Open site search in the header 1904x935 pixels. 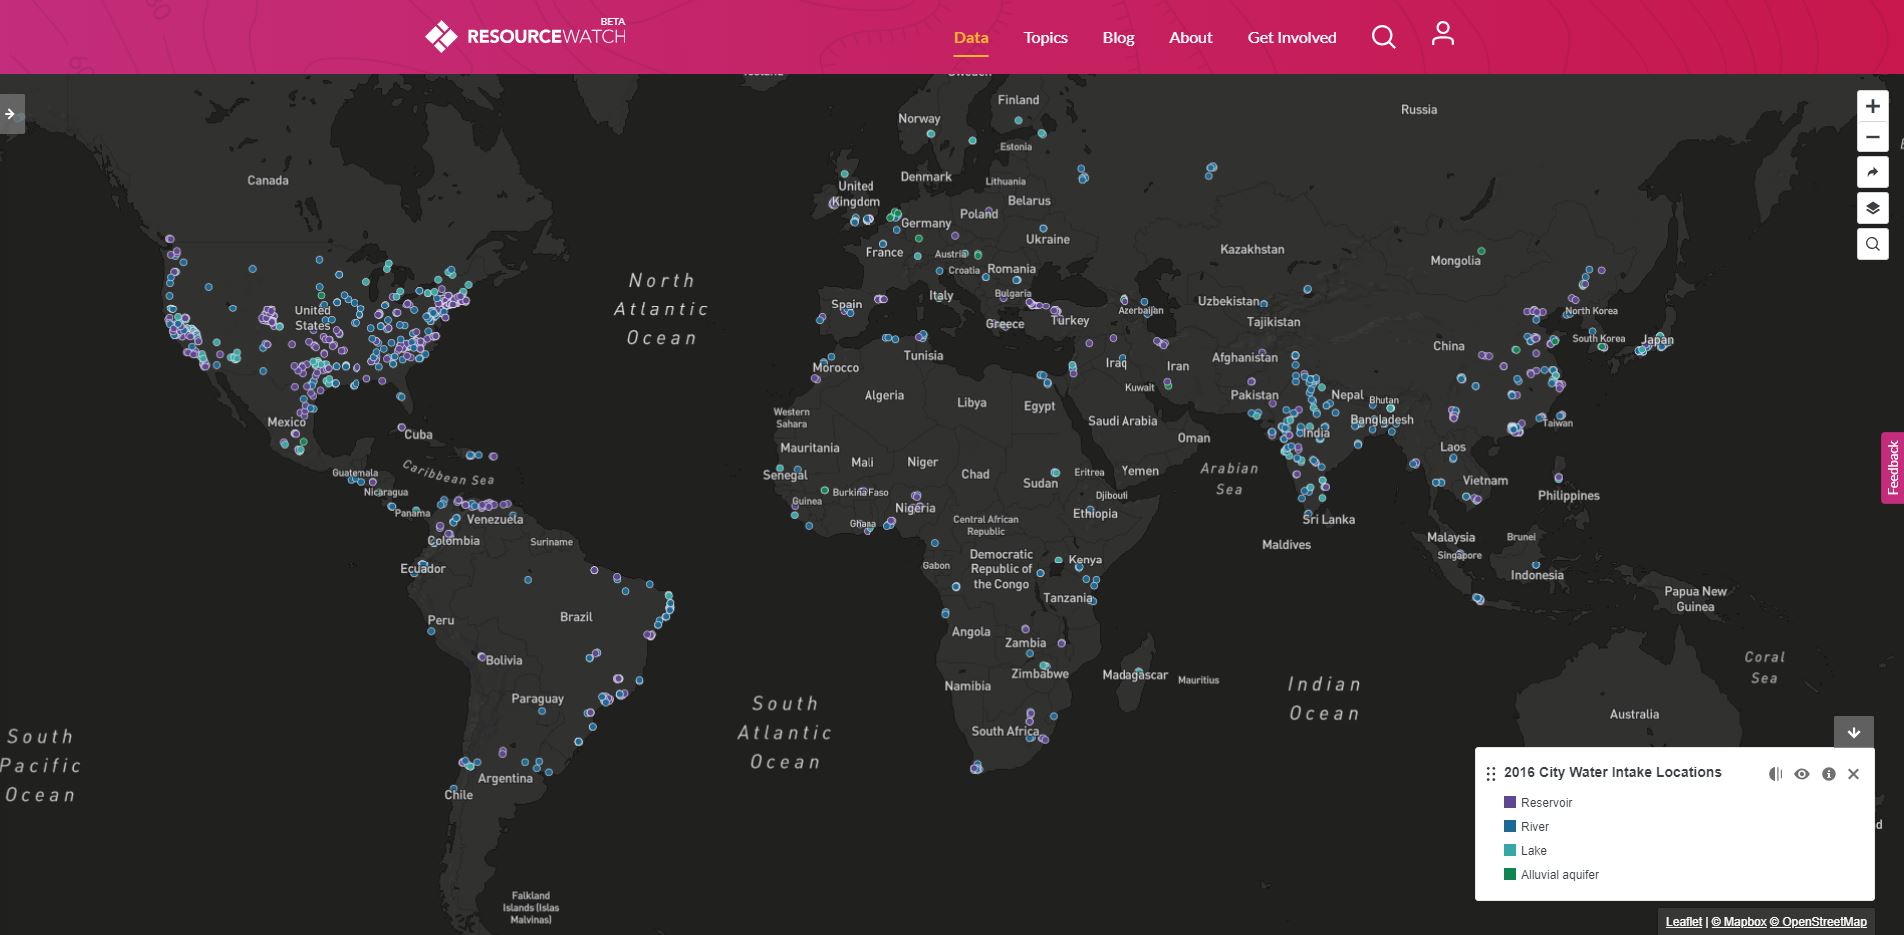click(1383, 38)
